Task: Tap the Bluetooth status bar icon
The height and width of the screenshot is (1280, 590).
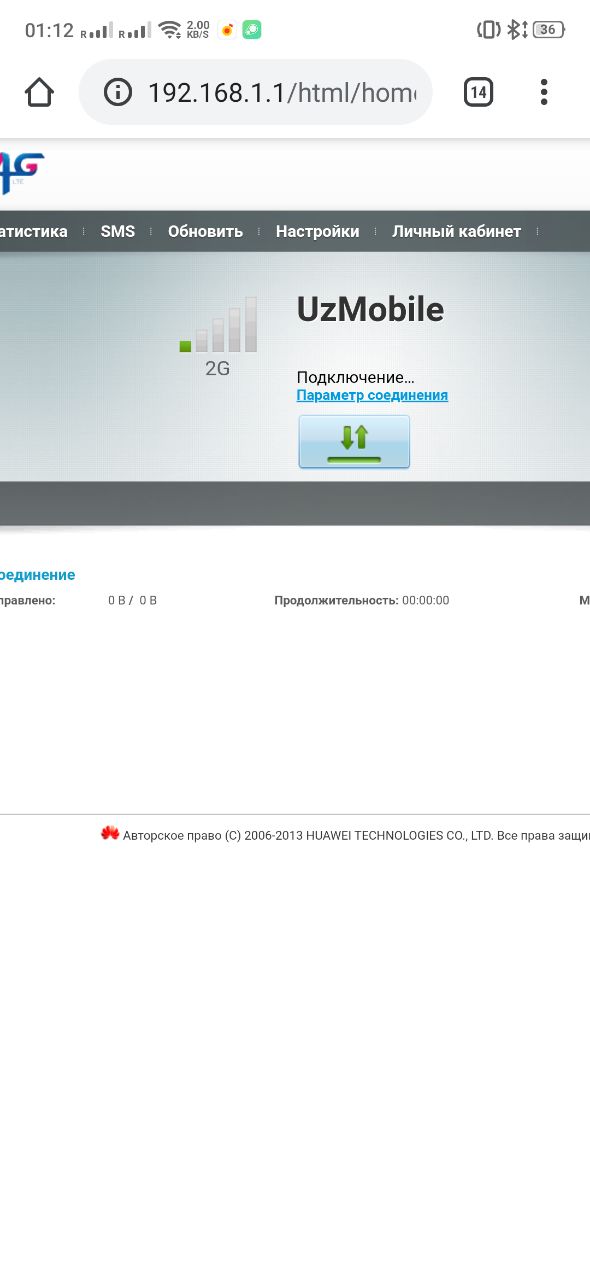Action: (515, 30)
